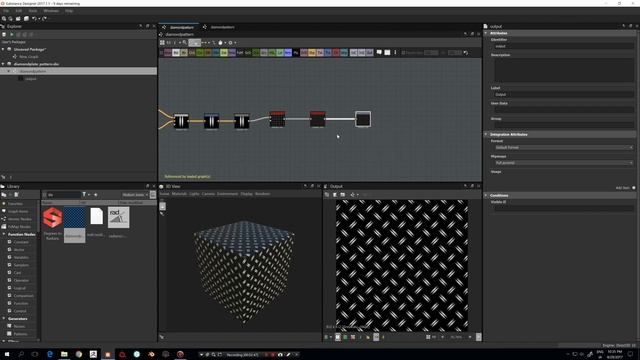Open the File menu
The height and width of the screenshot is (360, 640).
click(x=6, y=11)
